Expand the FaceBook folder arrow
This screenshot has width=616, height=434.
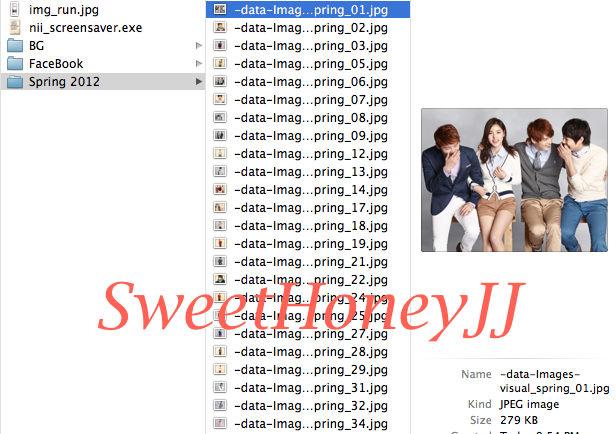pos(199,64)
